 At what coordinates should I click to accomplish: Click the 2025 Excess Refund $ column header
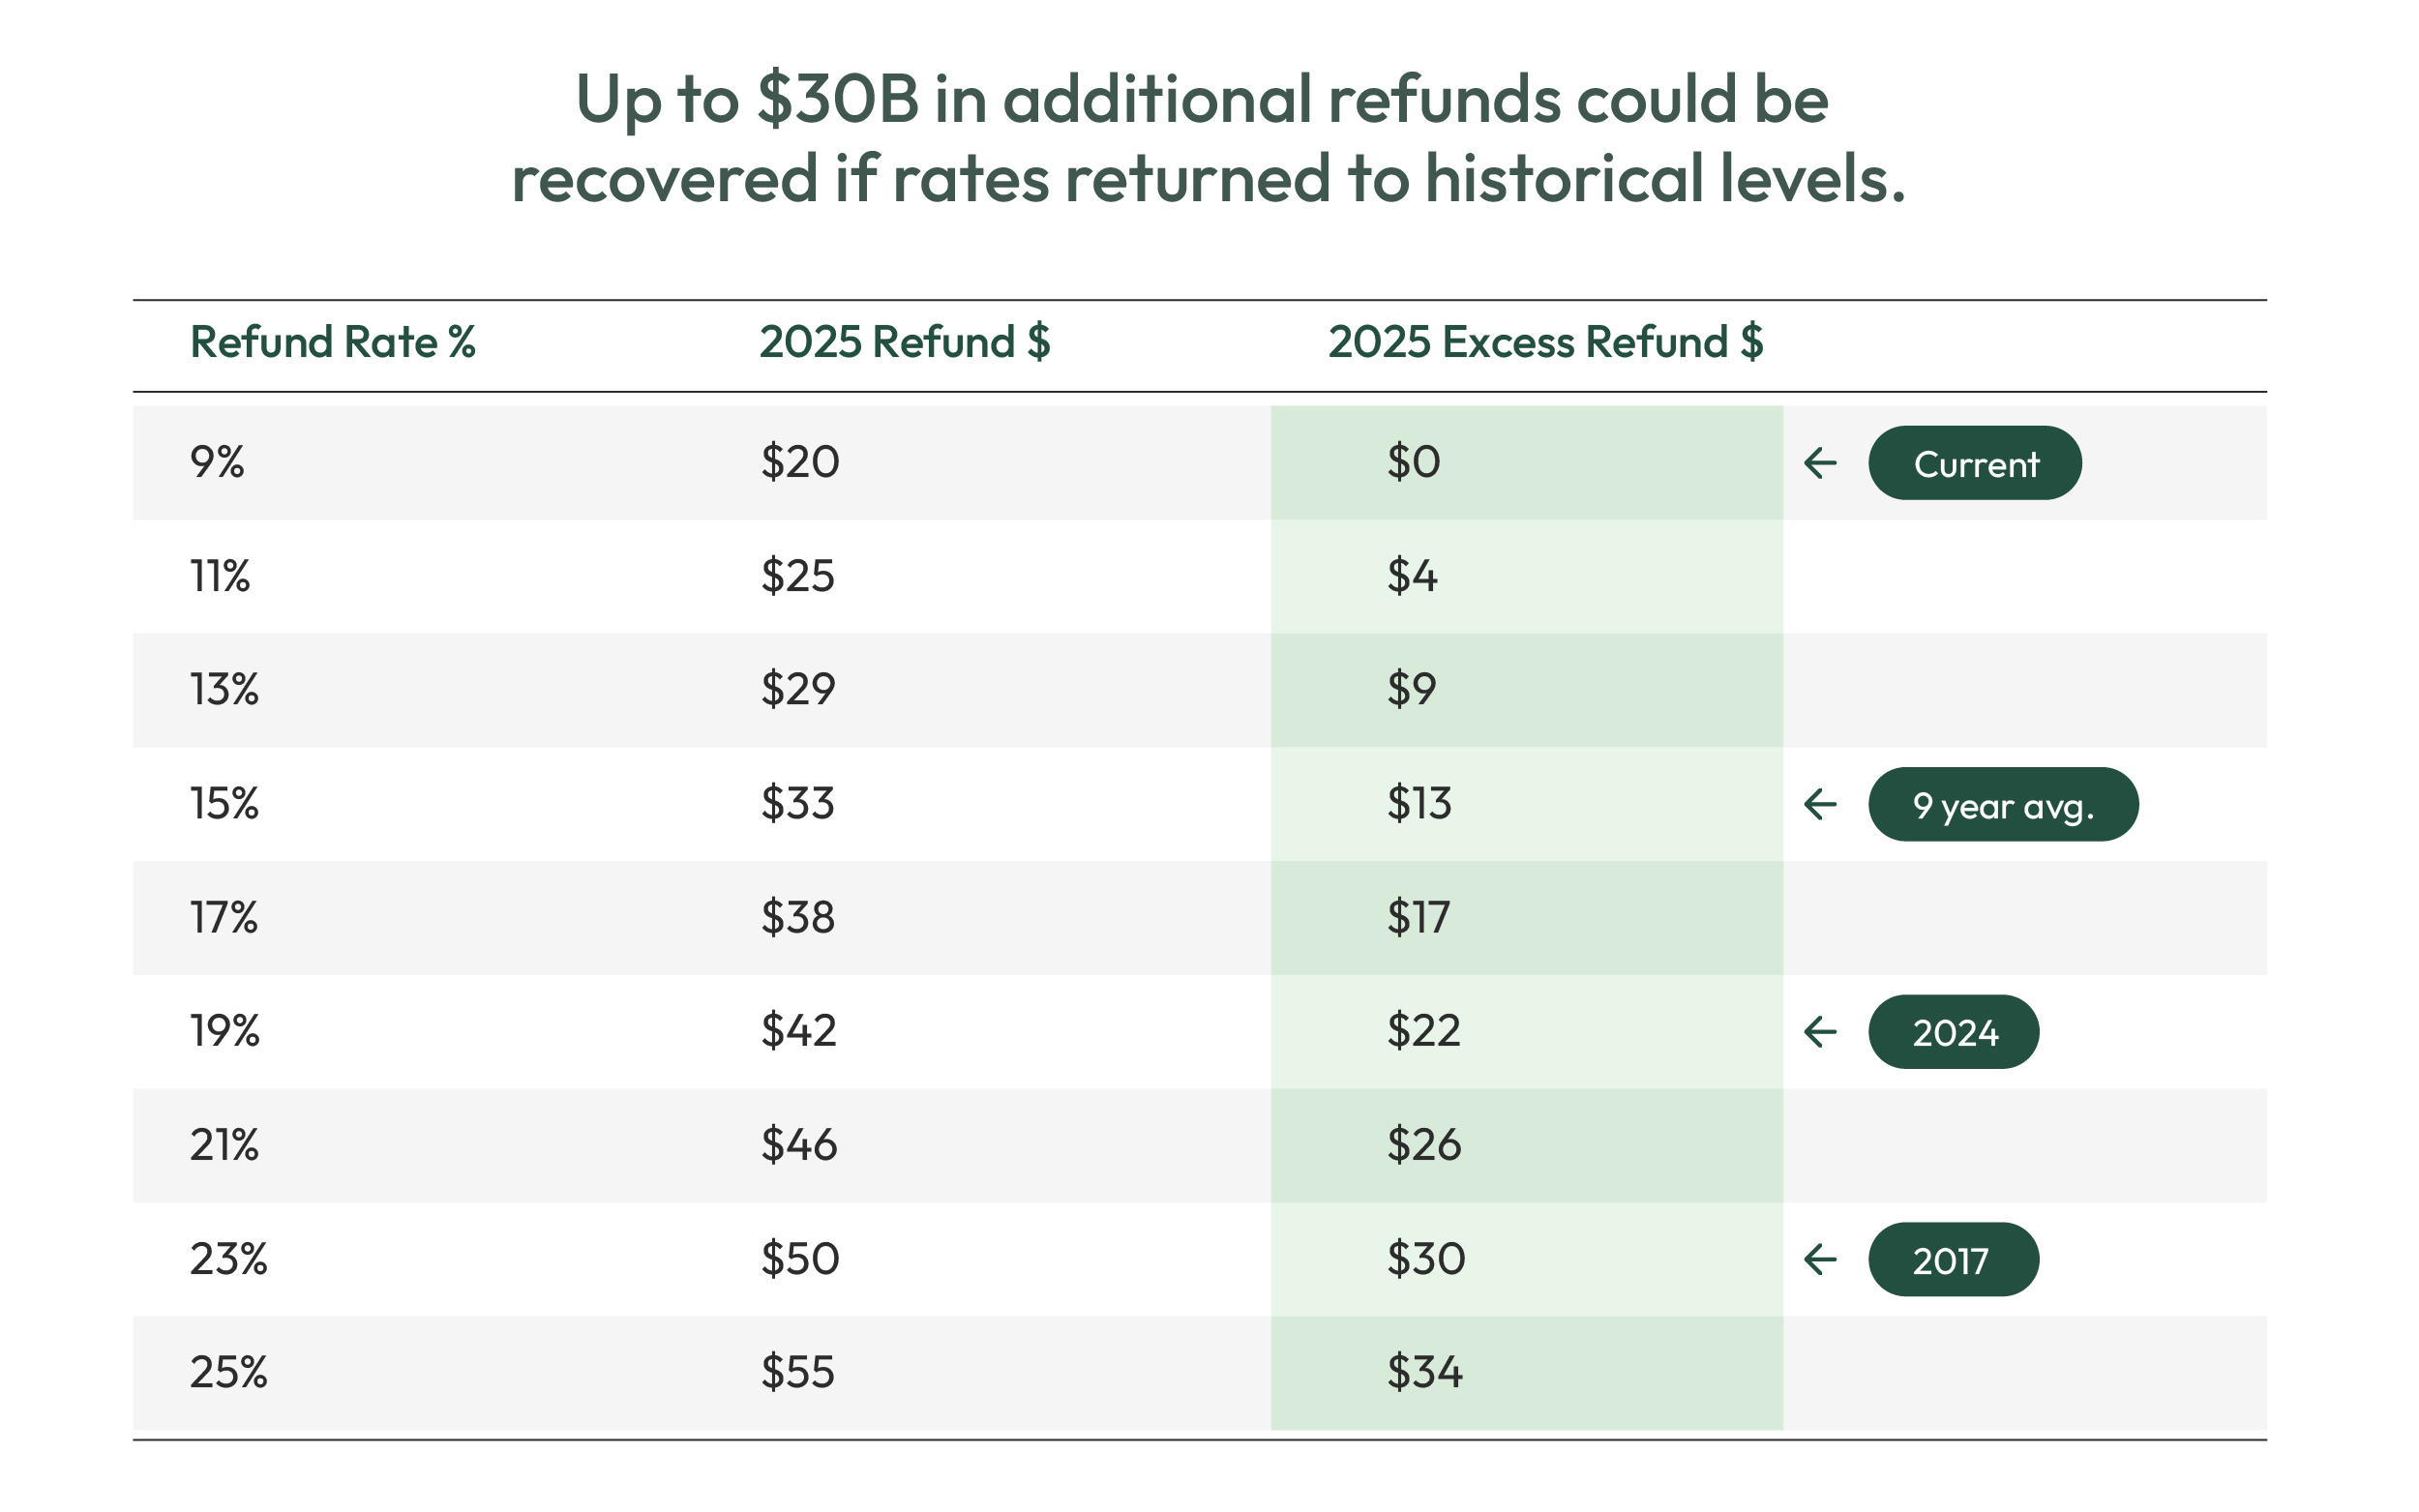pyautogui.click(x=1545, y=342)
